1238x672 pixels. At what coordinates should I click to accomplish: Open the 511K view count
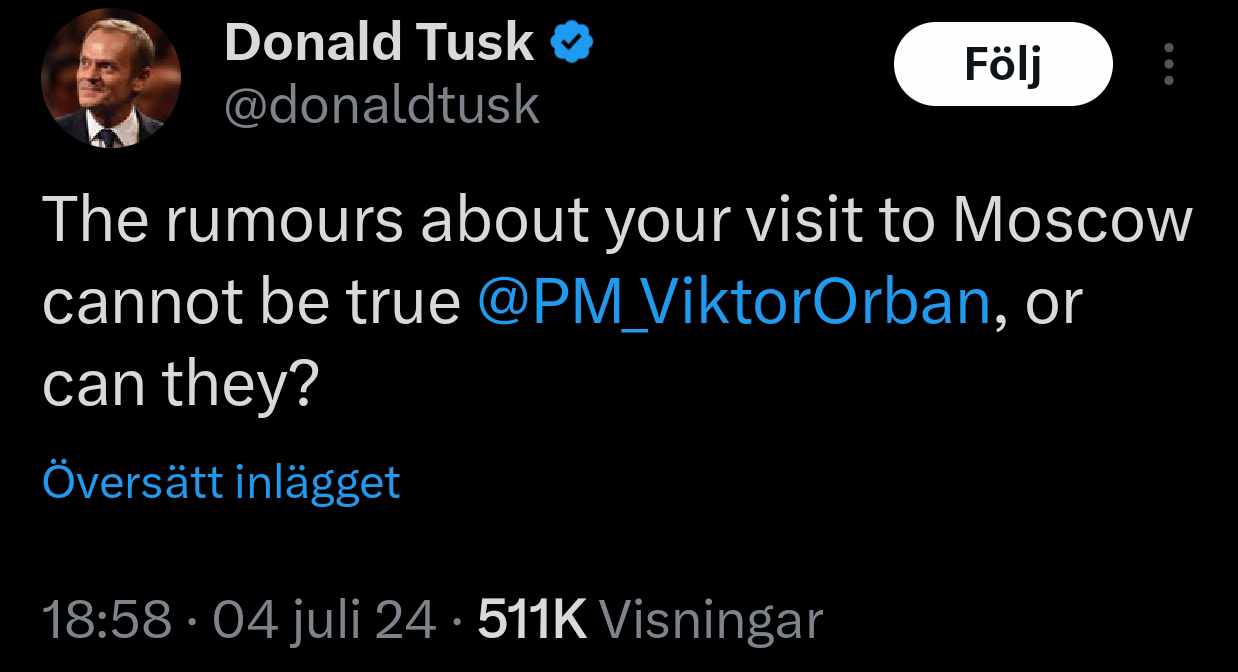[x=532, y=621]
